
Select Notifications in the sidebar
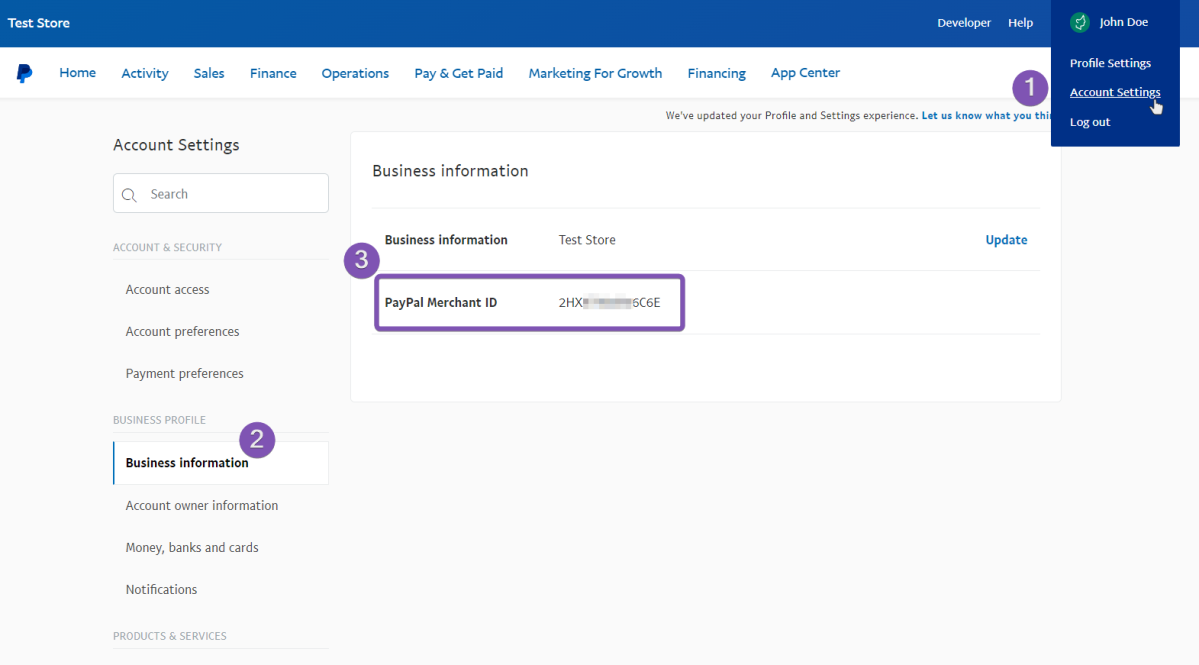[161, 590]
